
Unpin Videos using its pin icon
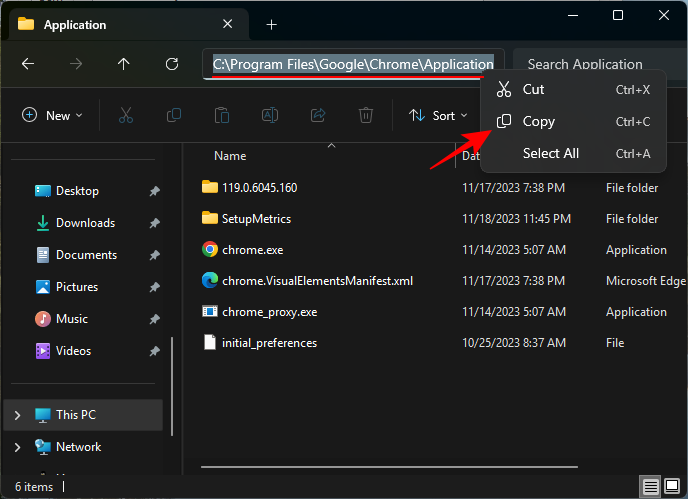154,351
